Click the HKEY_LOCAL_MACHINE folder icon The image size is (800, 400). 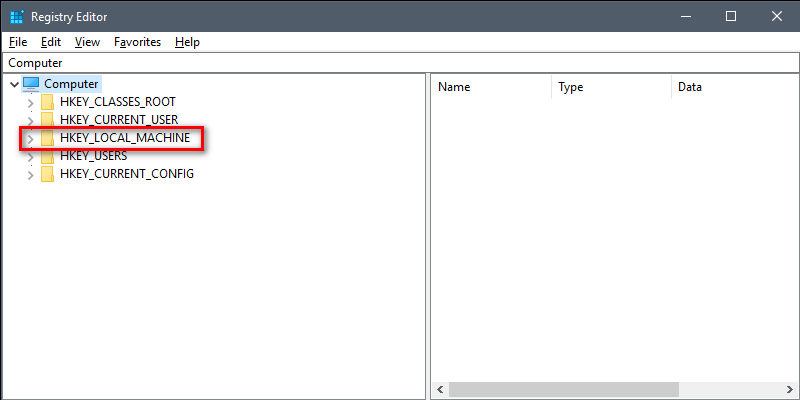pos(47,138)
